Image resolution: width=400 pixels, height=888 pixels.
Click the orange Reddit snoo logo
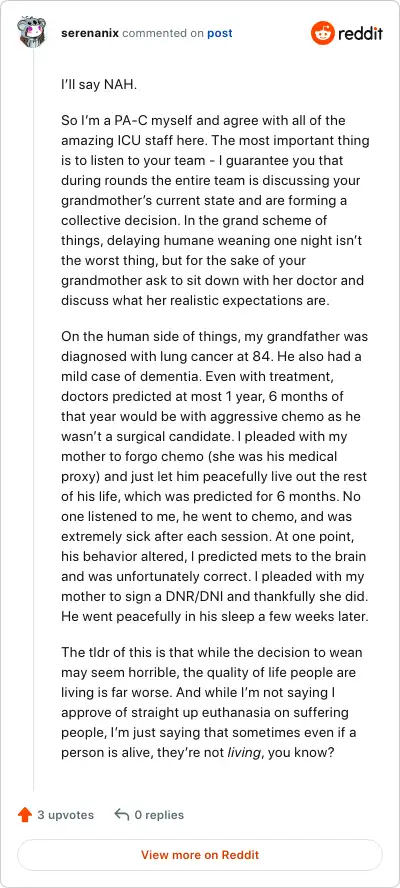click(322, 33)
